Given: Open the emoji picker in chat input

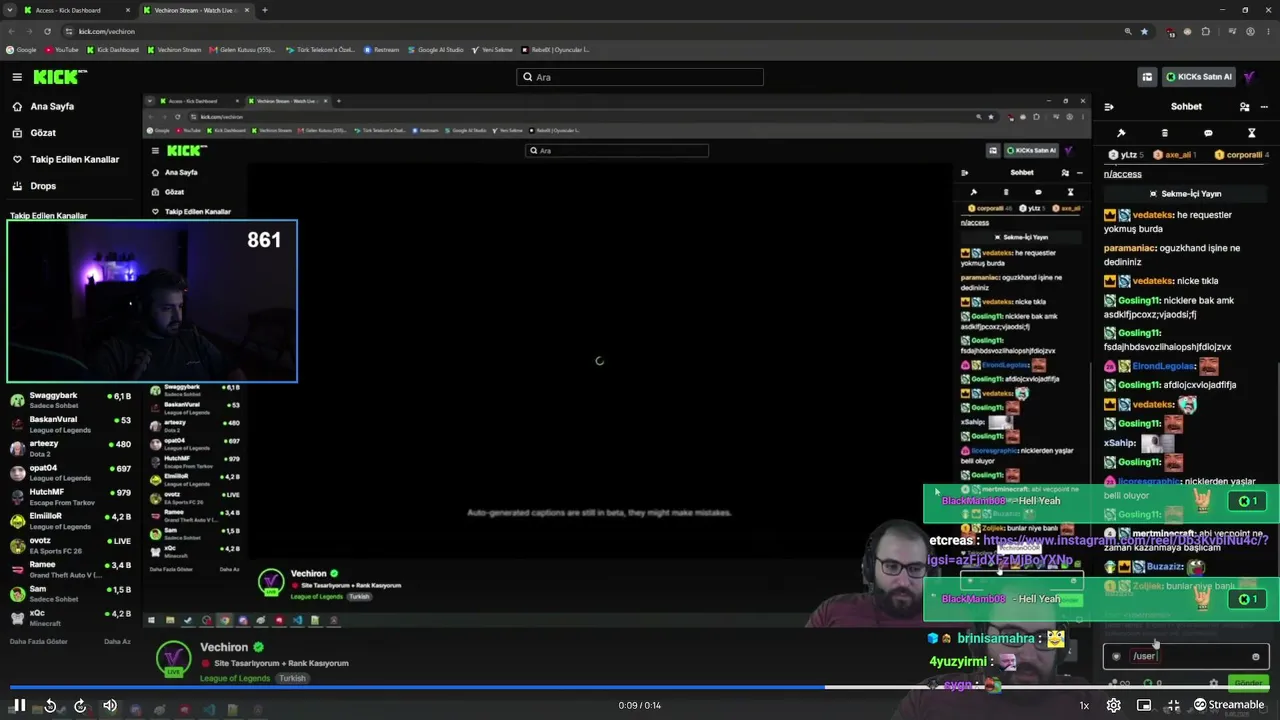Looking at the screenshot, I should point(1256,657).
